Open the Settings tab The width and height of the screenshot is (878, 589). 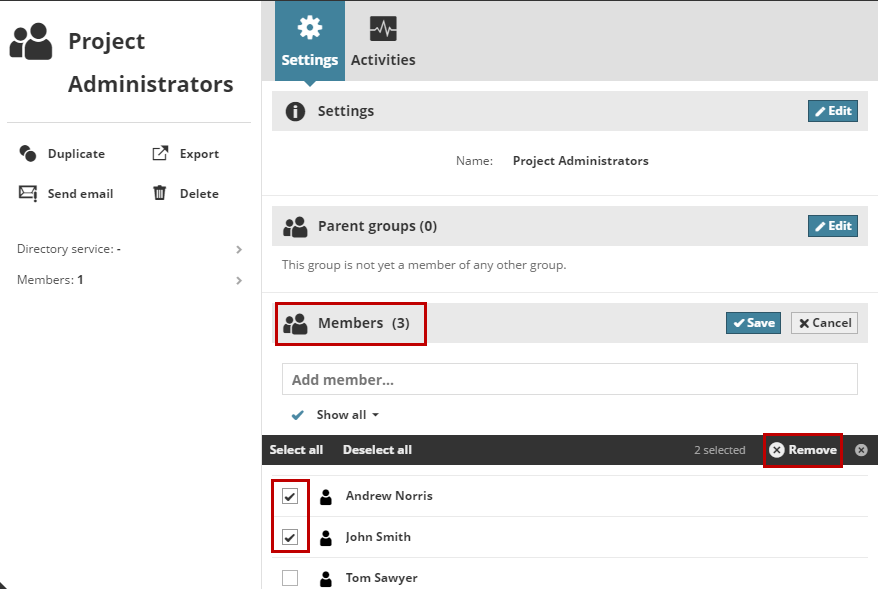(x=310, y=41)
